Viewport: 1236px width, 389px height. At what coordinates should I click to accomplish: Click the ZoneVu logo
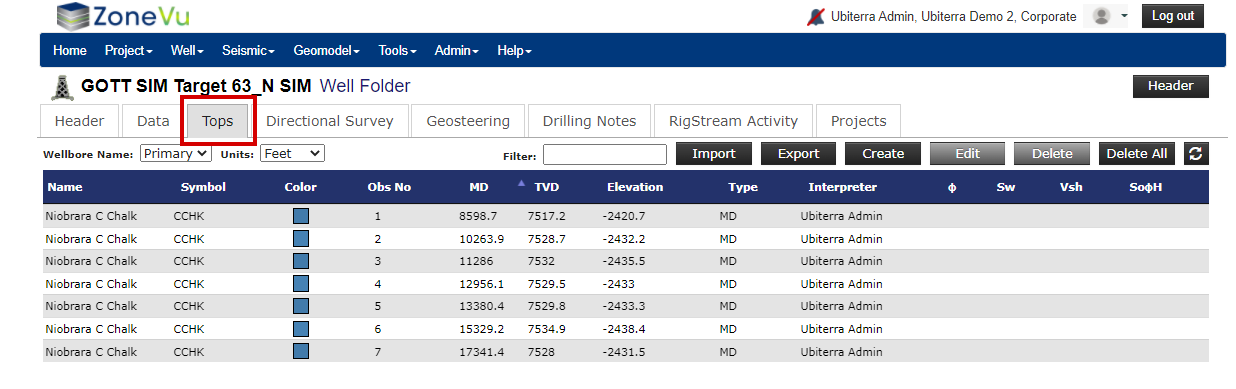[x=124, y=16]
